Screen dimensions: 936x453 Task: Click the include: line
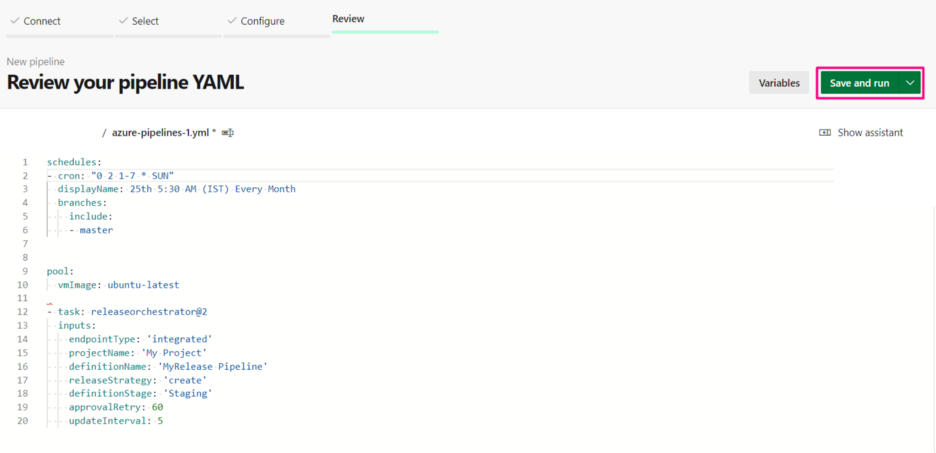point(91,217)
